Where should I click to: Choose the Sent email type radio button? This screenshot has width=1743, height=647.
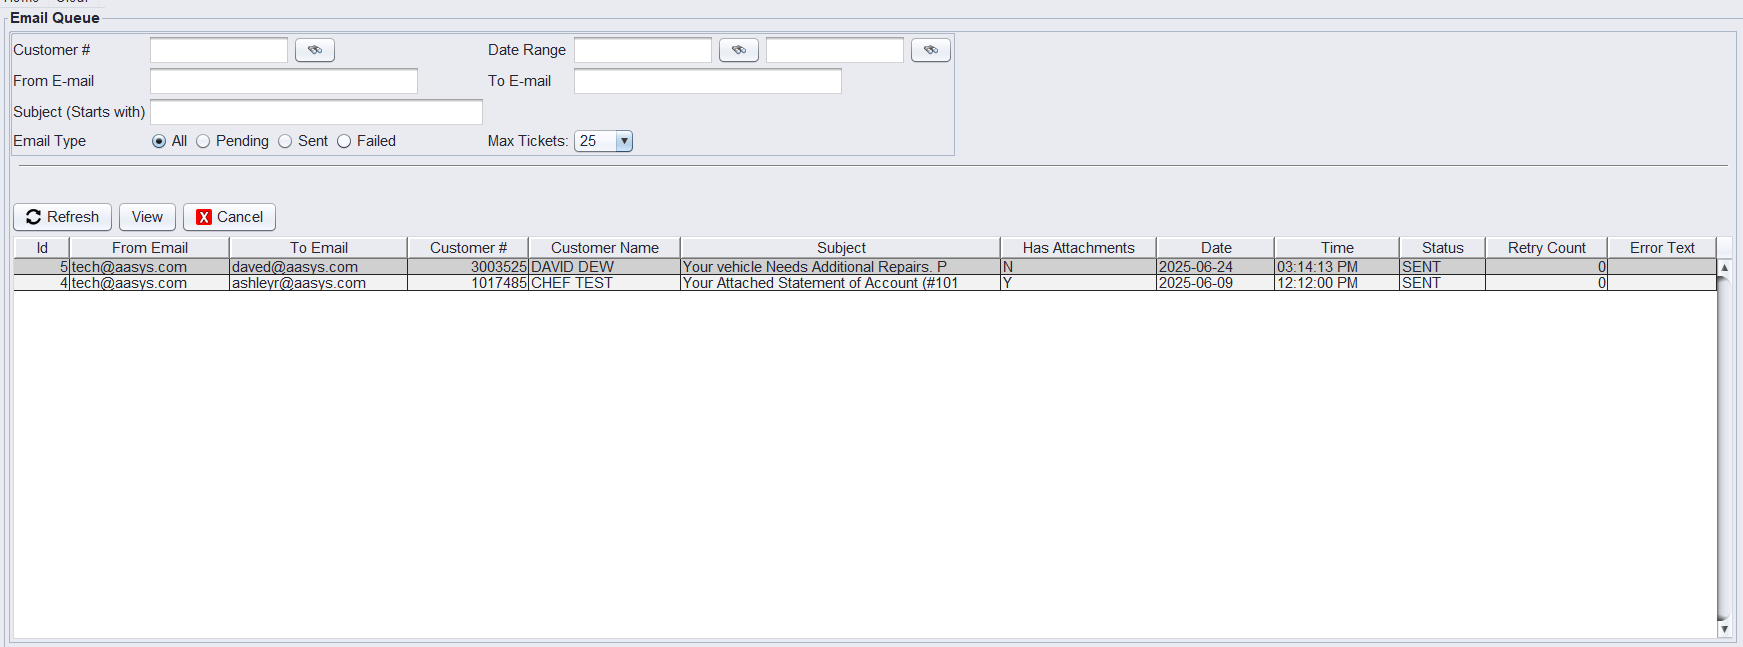click(x=286, y=141)
